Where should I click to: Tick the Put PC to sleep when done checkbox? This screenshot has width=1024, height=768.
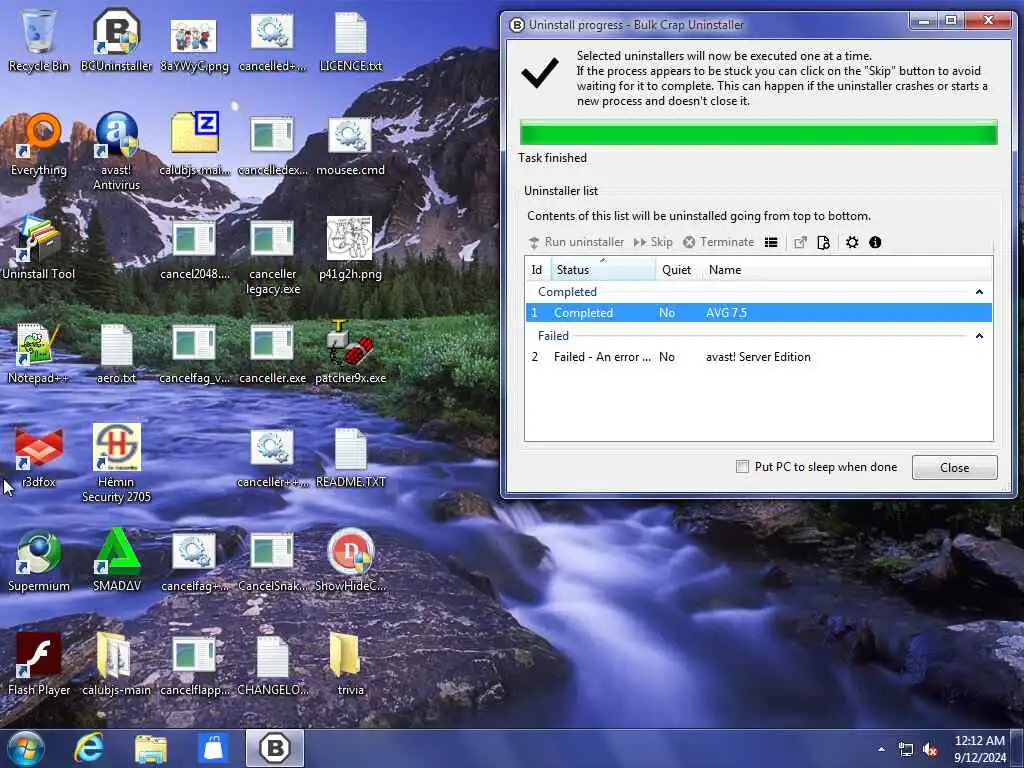pyautogui.click(x=742, y=466)
